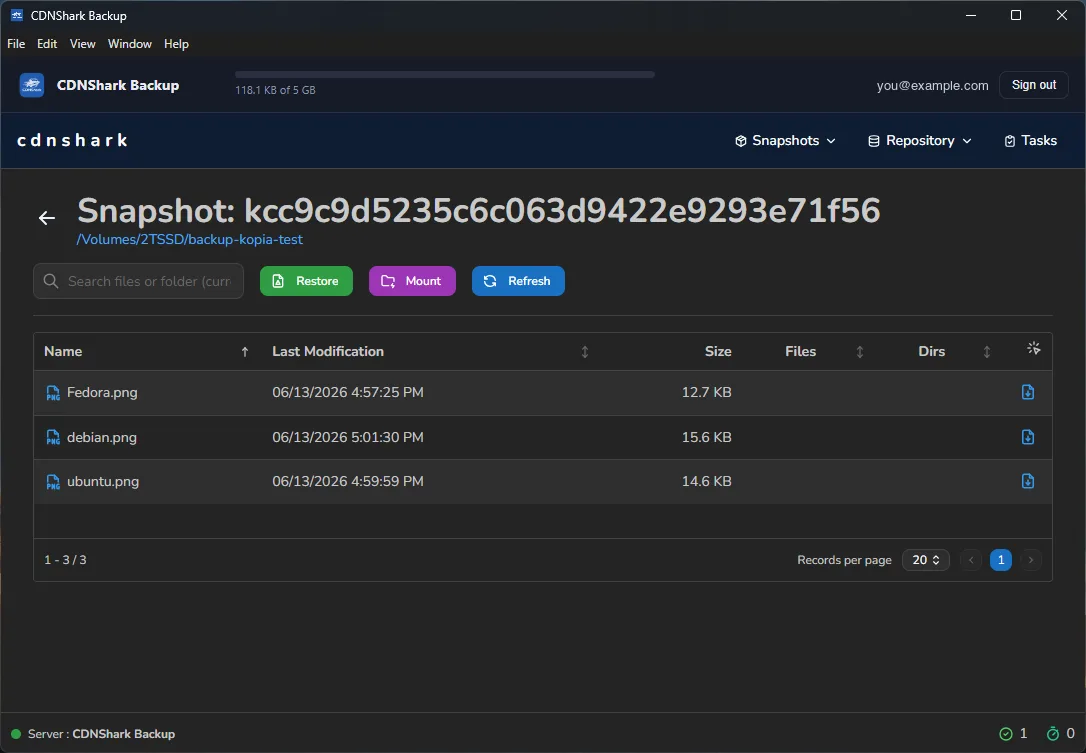Click the cdnshark wordmark in the navbar
Image resolution: width=1086 pixels, height=753 pixels.
(73, 141)
